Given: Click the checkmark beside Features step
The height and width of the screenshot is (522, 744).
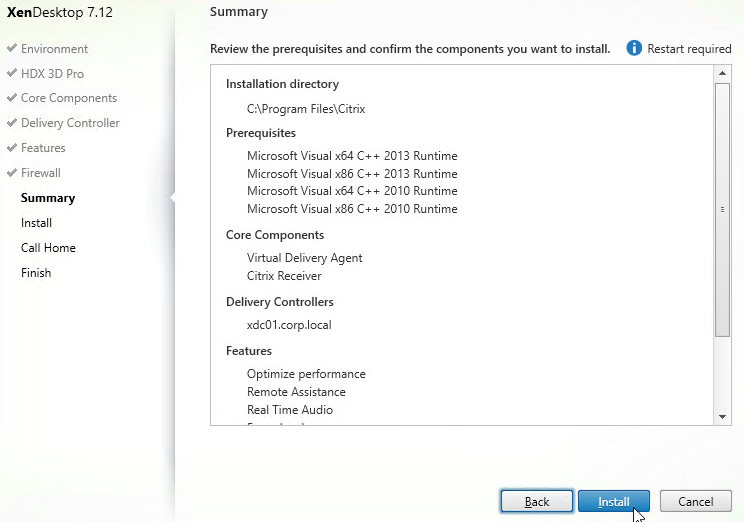Looking at the screenshot, I should click(12, 147).
